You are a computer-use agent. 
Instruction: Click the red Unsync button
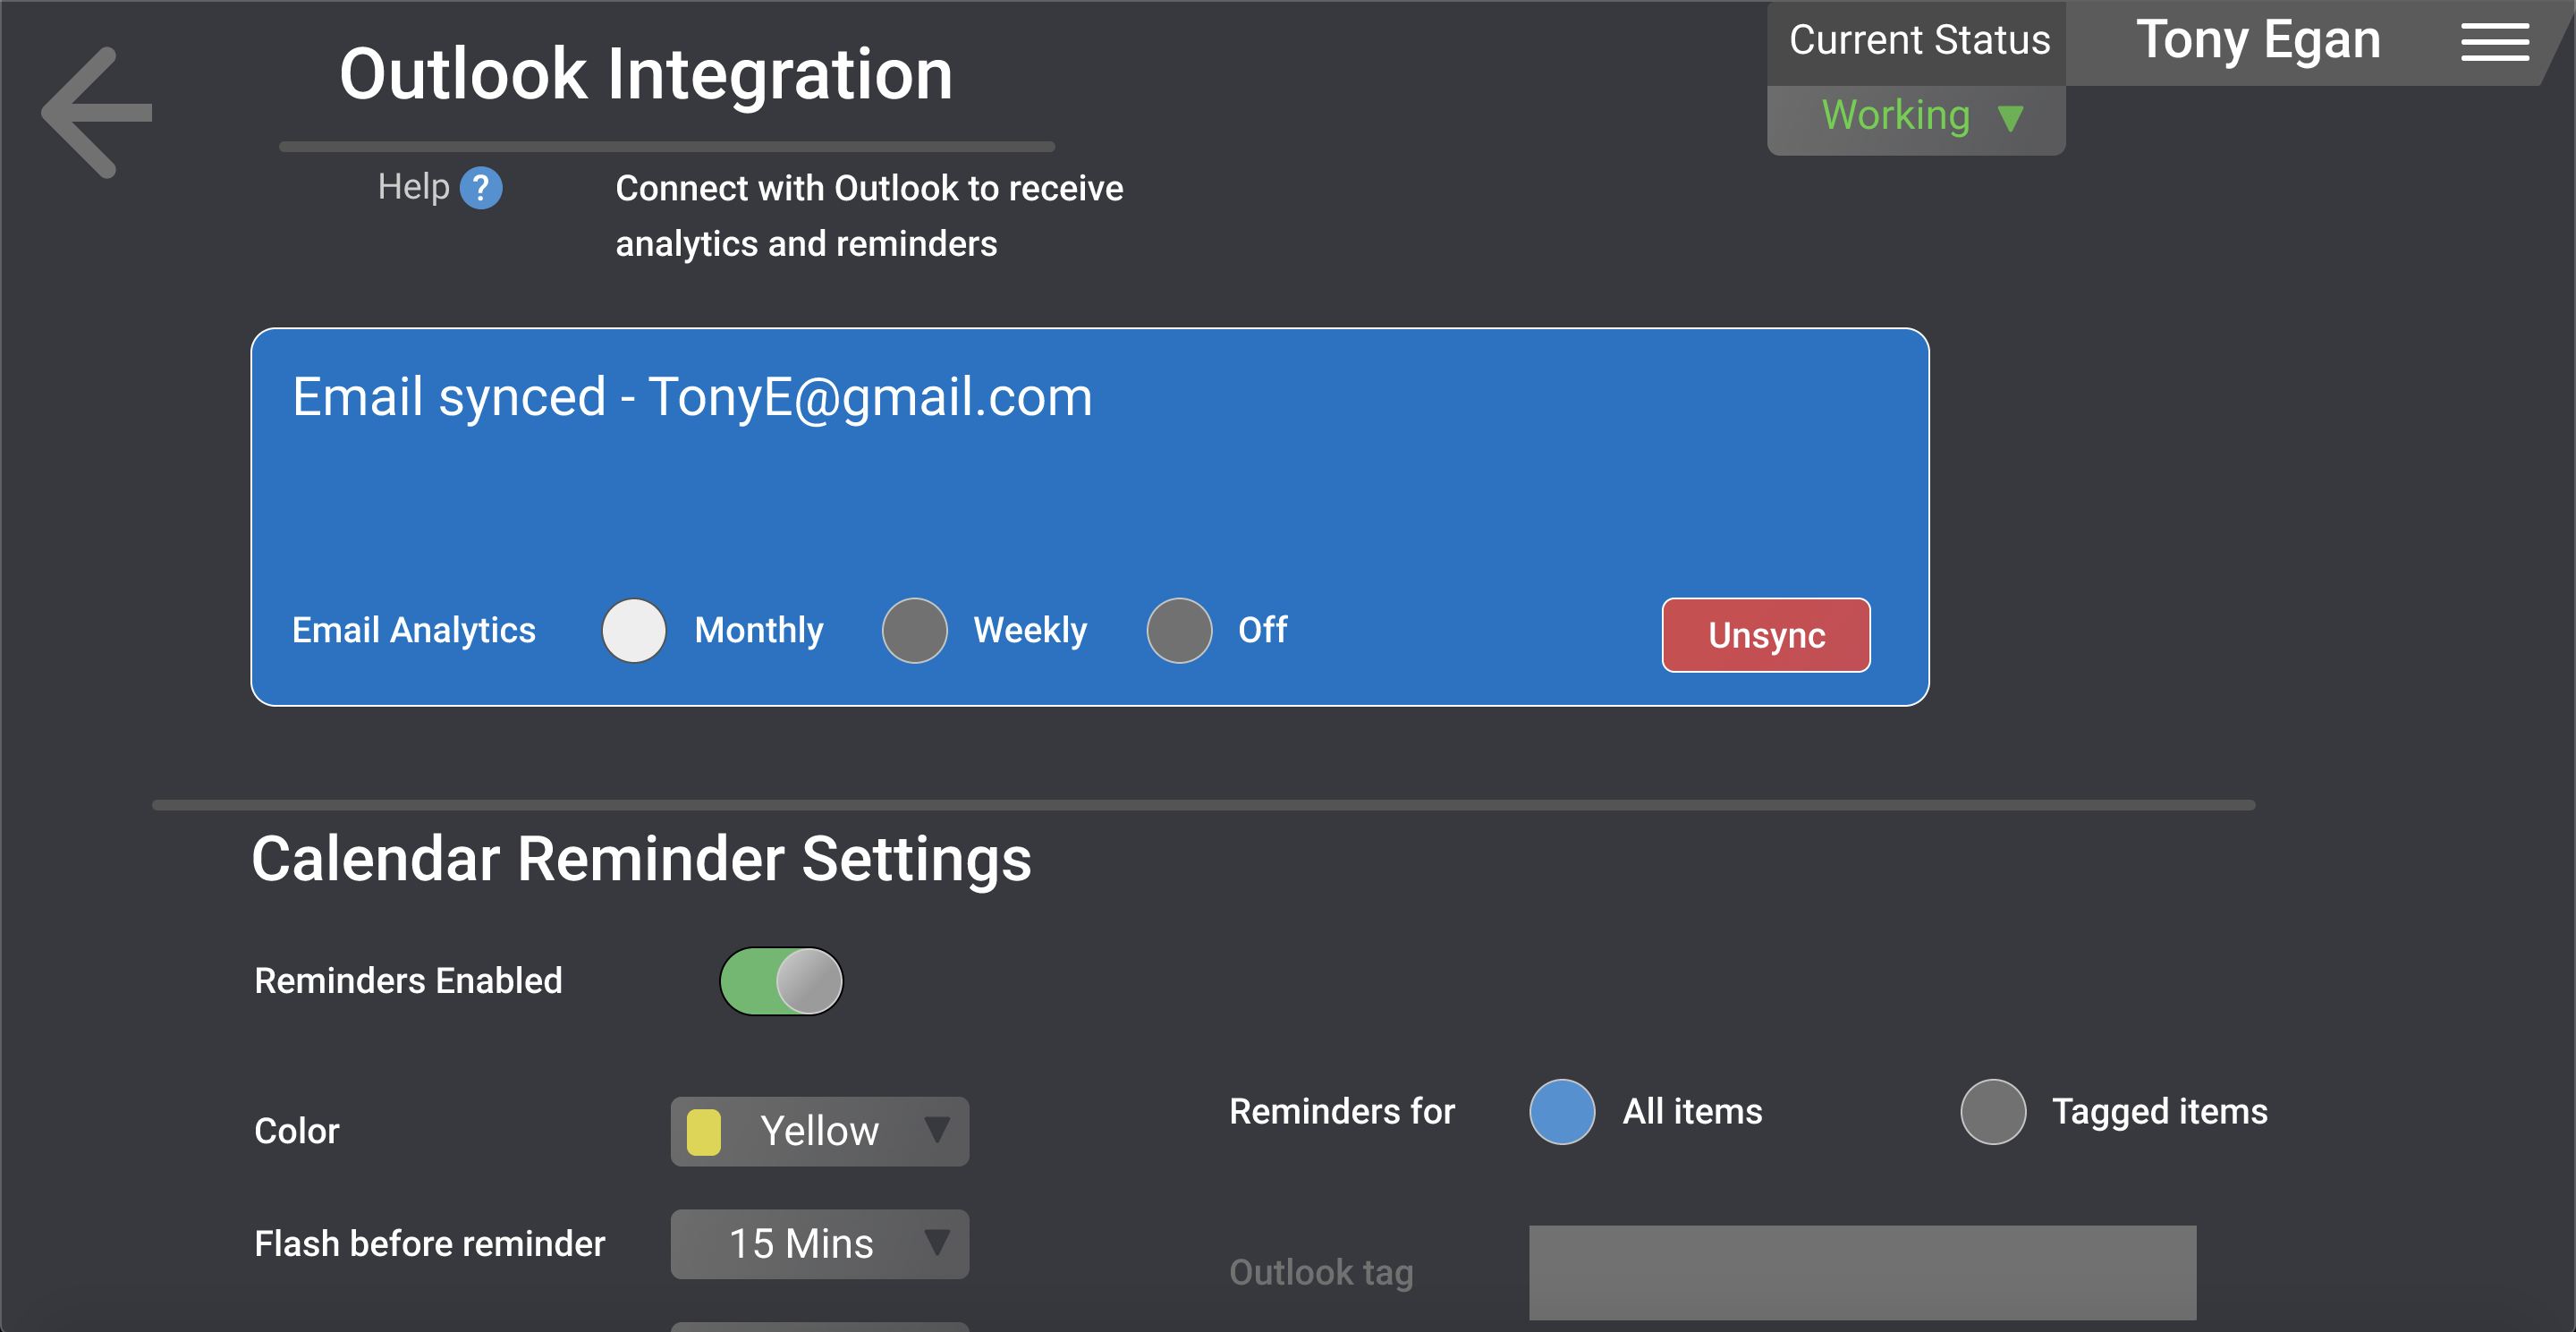point(1766,635)
